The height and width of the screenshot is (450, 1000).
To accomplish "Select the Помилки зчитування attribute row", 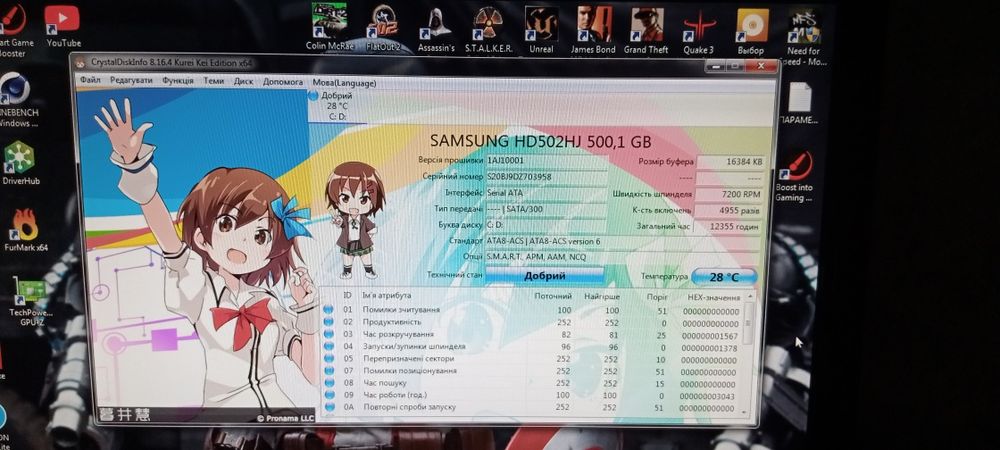I will coord(532,310).
